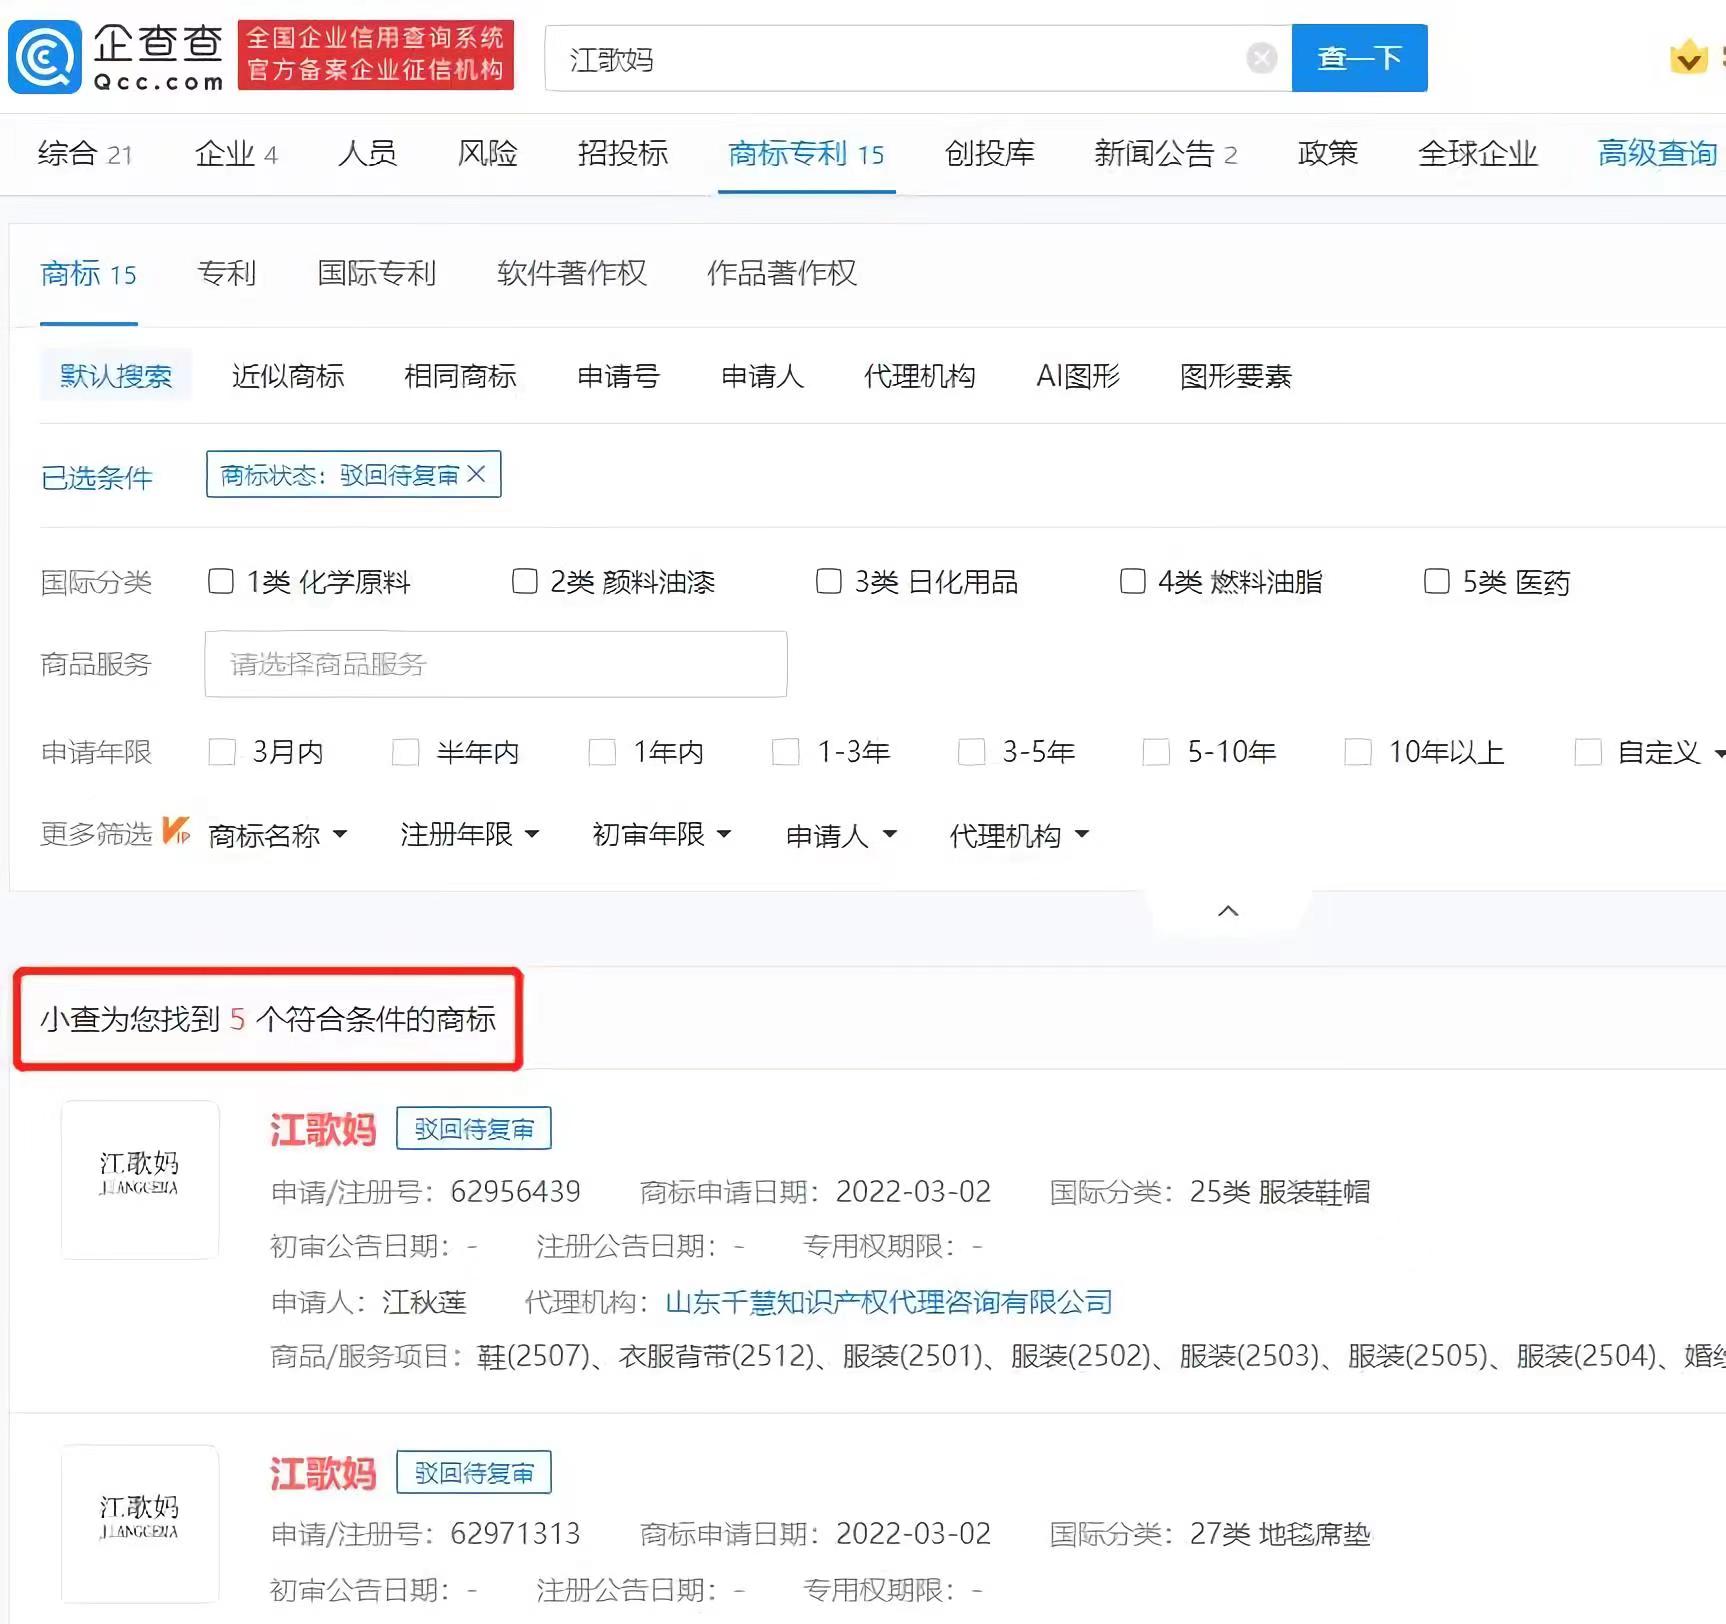Click applicant name 江秋莲

click(424, 1302)
